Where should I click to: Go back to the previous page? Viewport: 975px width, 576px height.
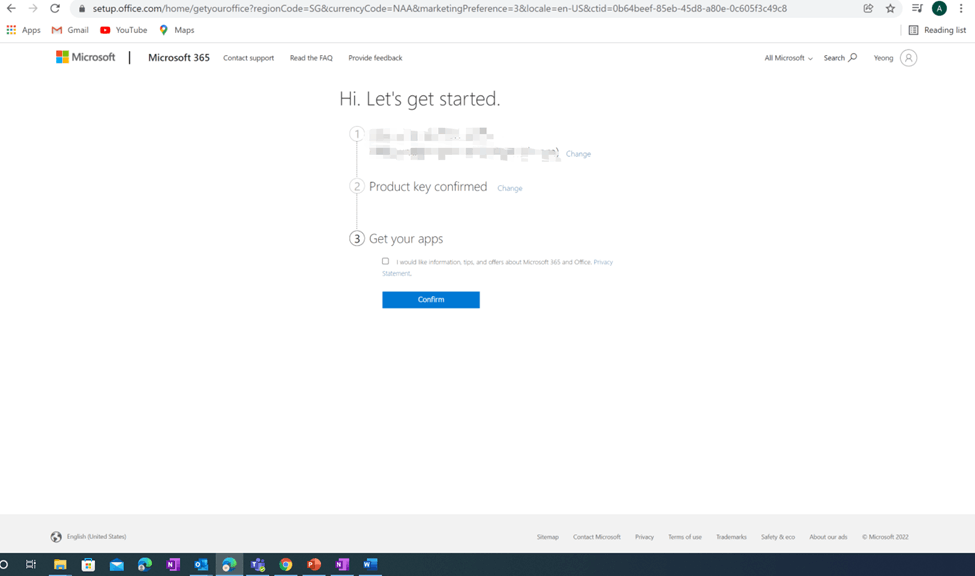tap(11, 8)
